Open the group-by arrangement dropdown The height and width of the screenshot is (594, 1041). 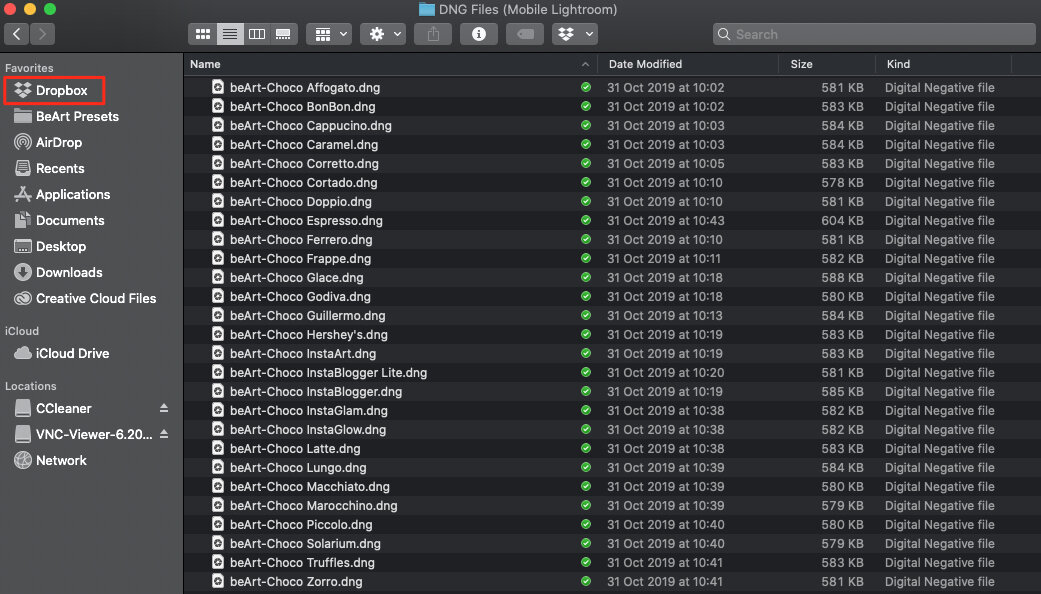point(329,34)
